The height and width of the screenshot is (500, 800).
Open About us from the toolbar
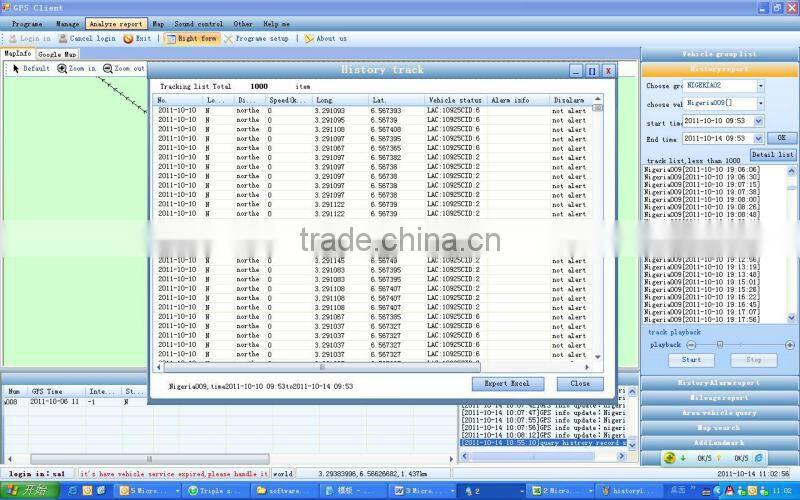tap(326, 39)
